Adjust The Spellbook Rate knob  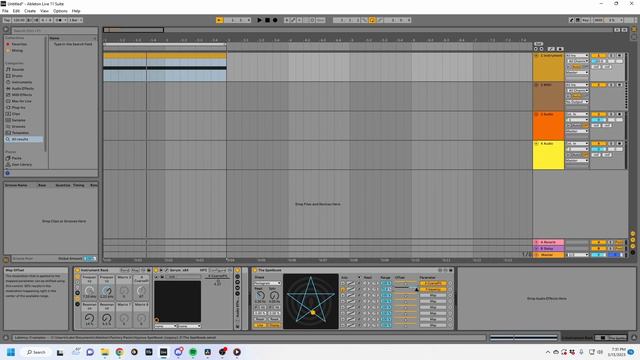pyautogui.click(x=260, y=296)
